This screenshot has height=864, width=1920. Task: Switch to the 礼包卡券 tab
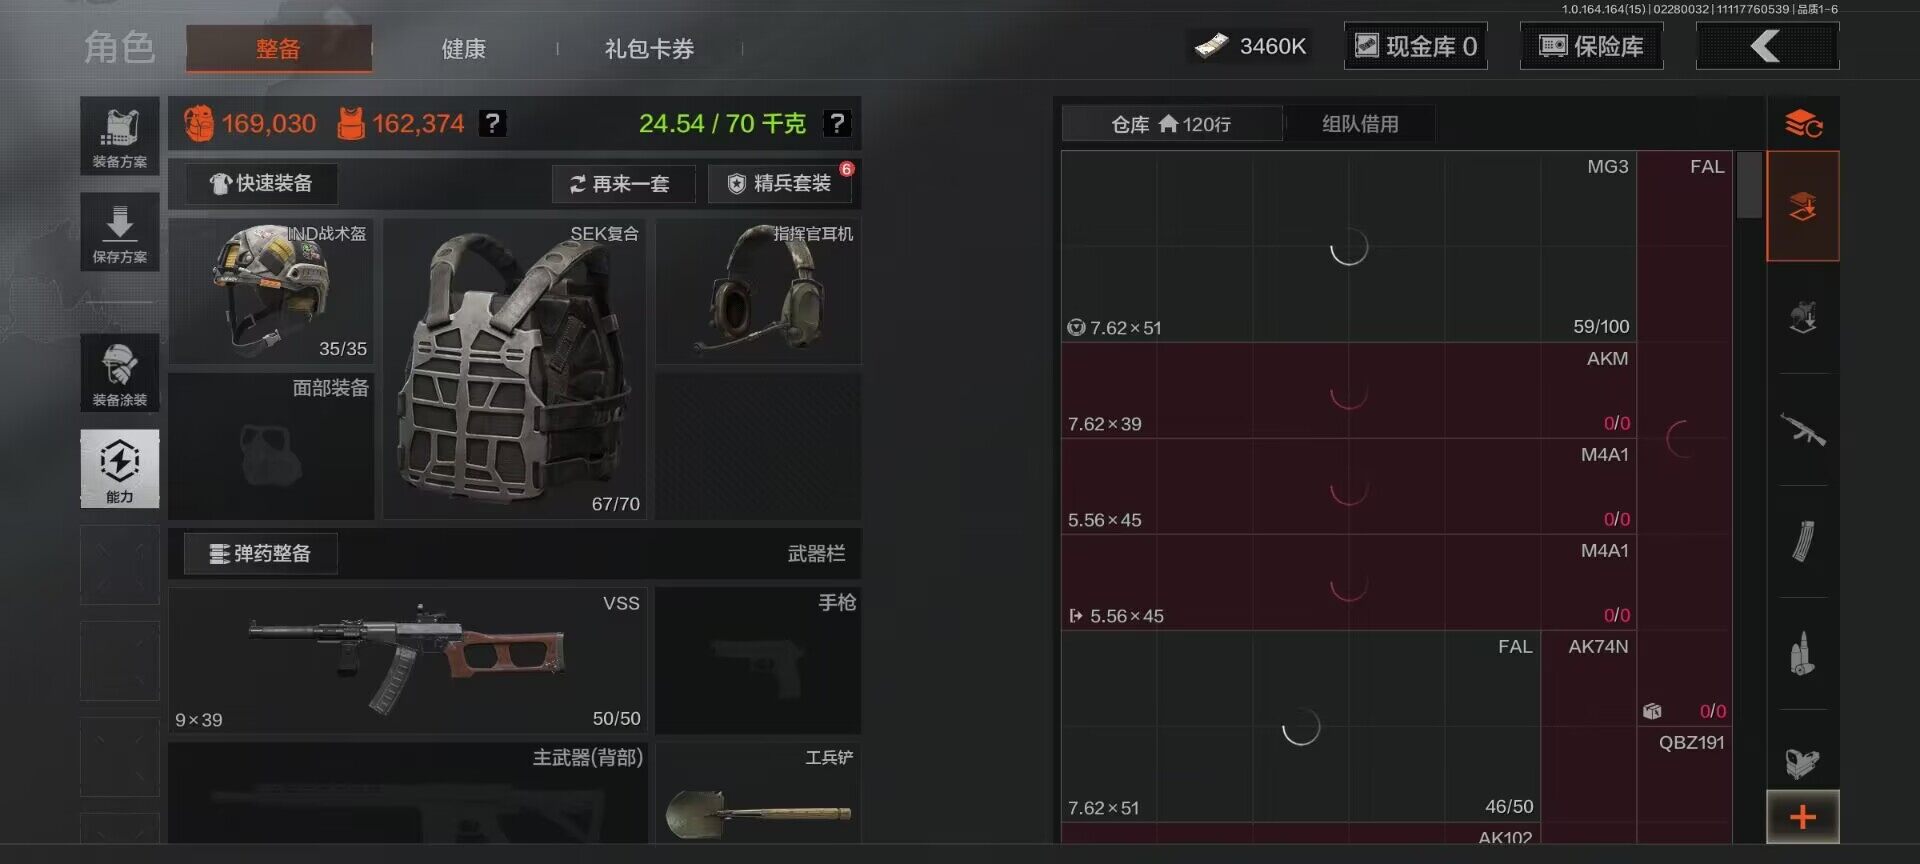pos(649,49)
